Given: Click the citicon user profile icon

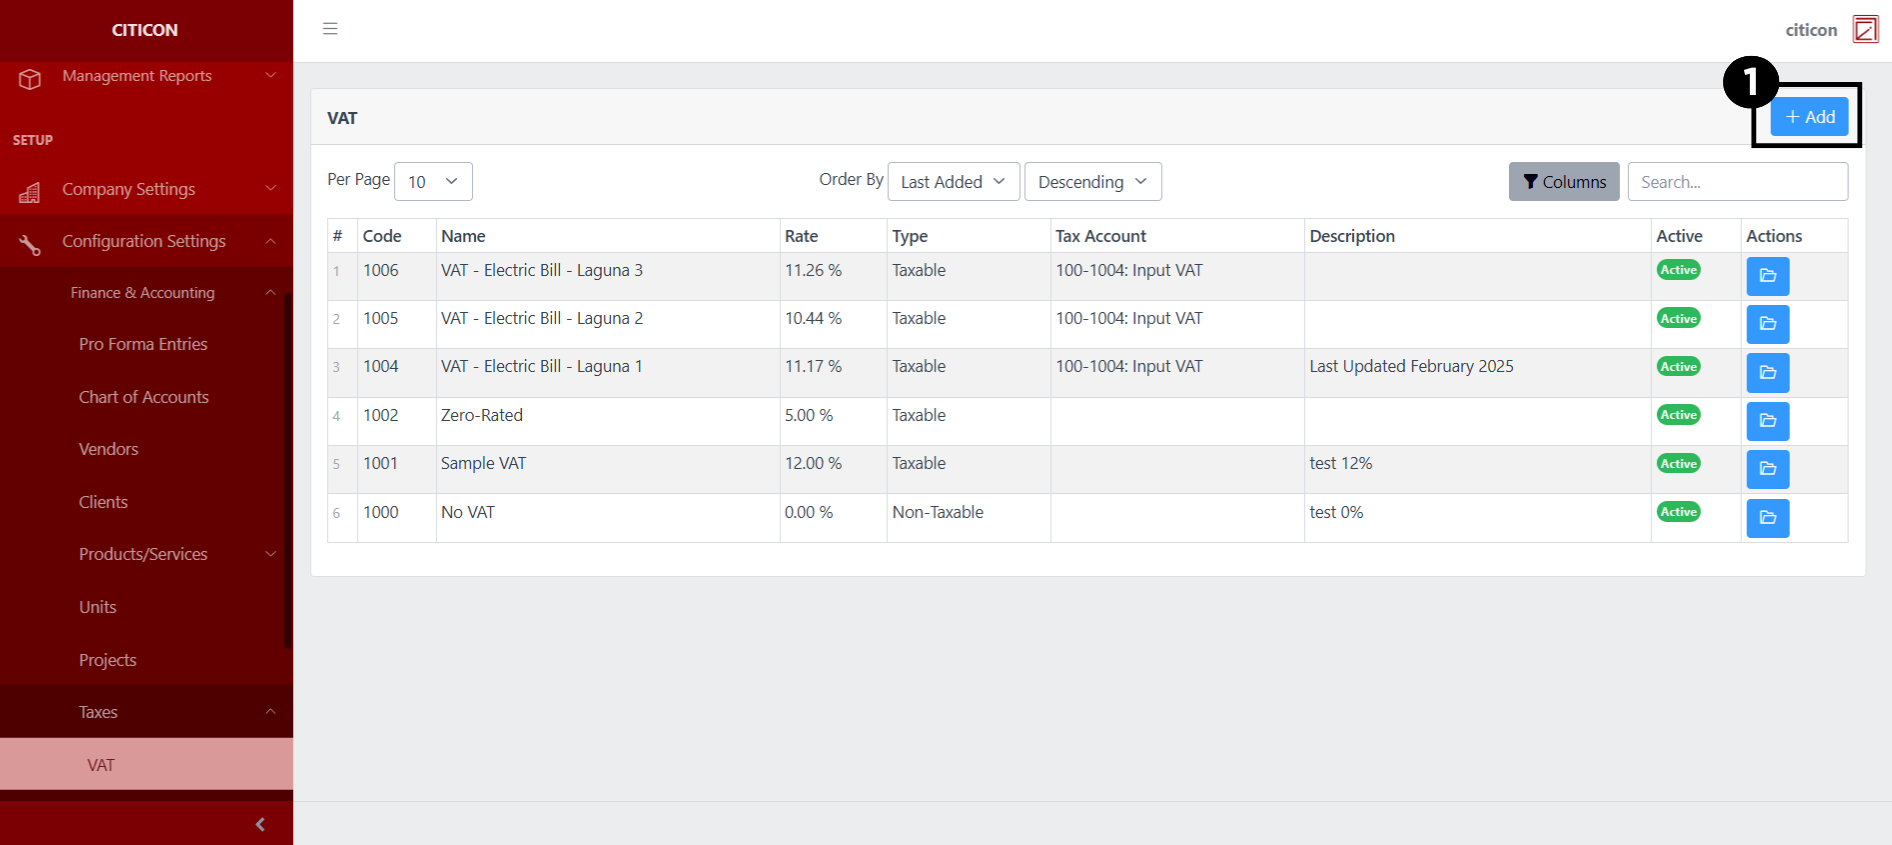Looking at the screenshot, I should [x=1865, y=29].
